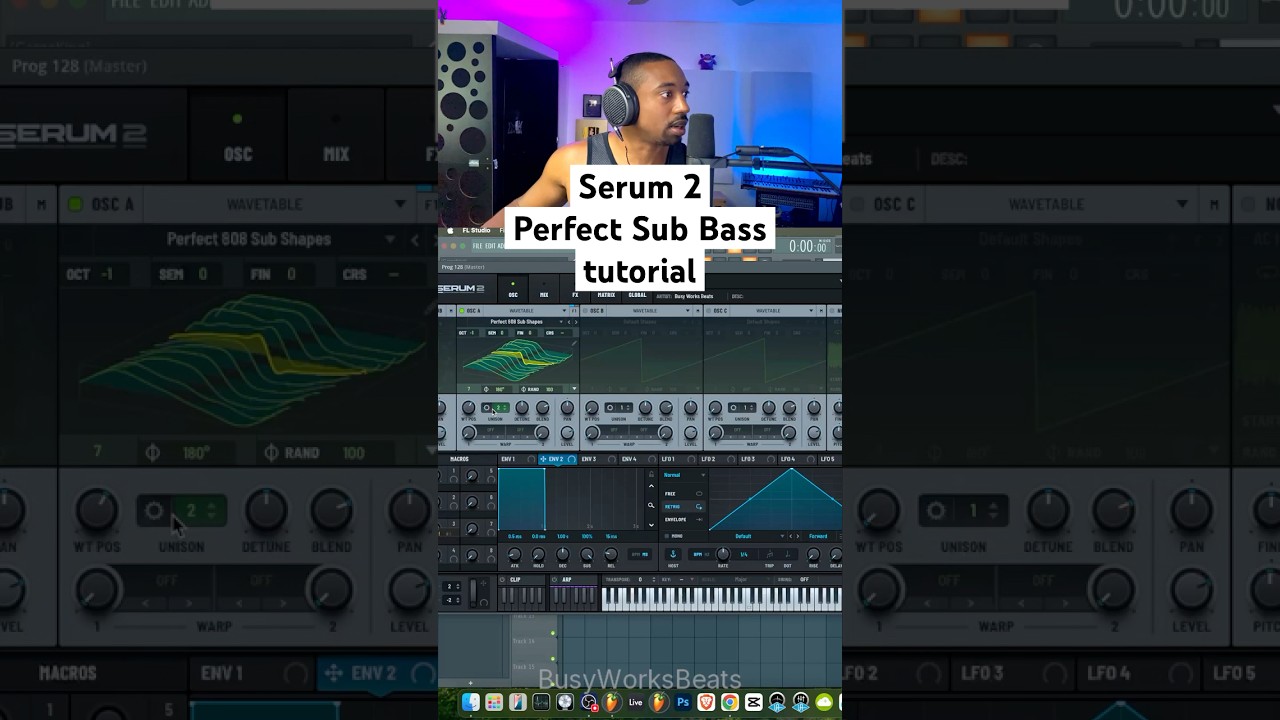
Task: Open the Brave browser in the Dock
Action: (x=706, y=702)
